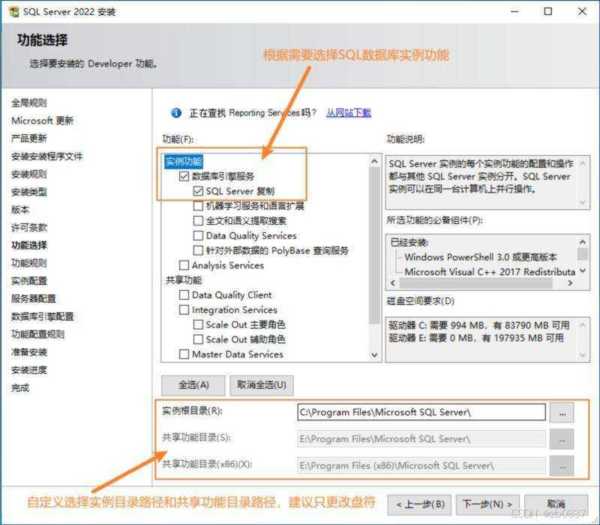Click the 驱动器 C: disk space line
This screenshot has width=600, height=525.
(x=479, y=326)
